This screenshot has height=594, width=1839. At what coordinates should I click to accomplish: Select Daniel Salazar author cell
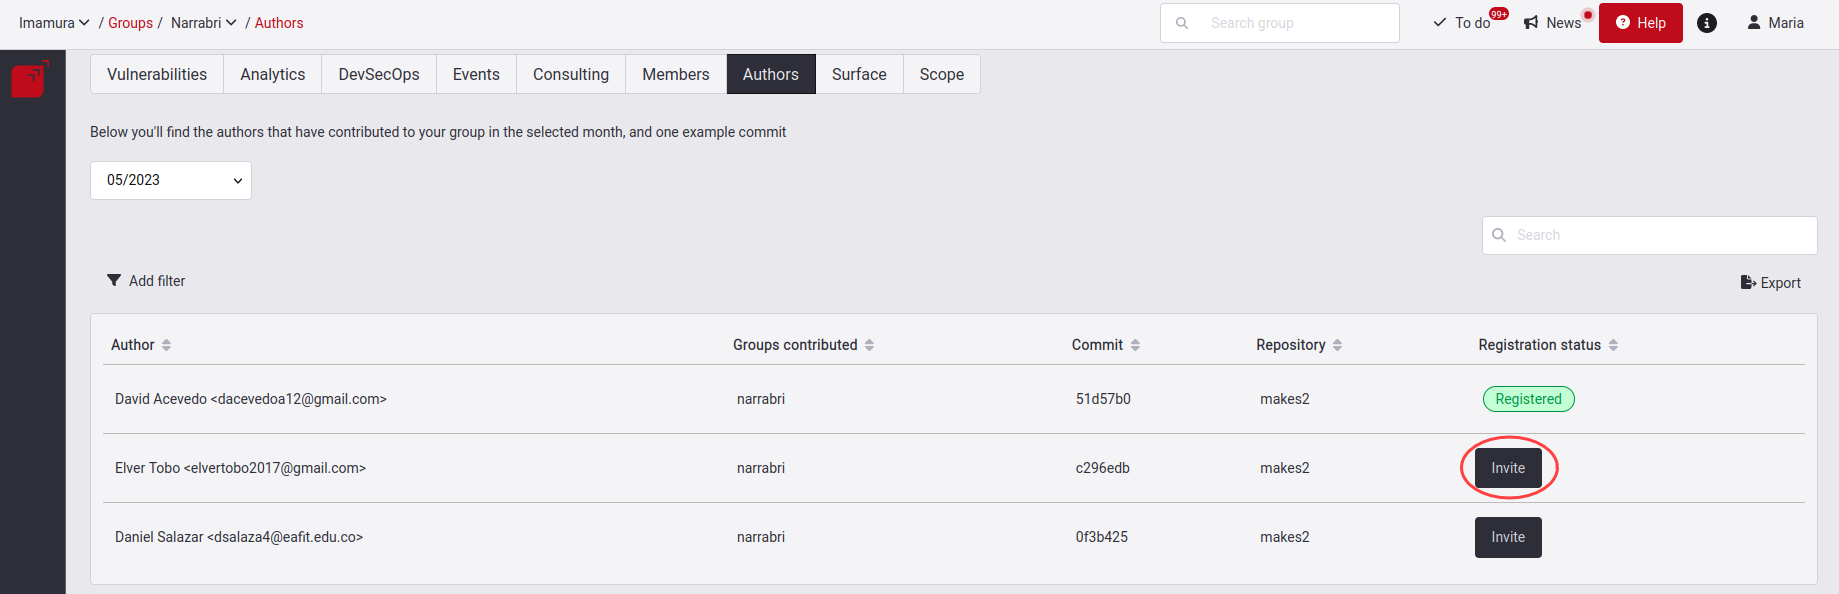[239, 537]
